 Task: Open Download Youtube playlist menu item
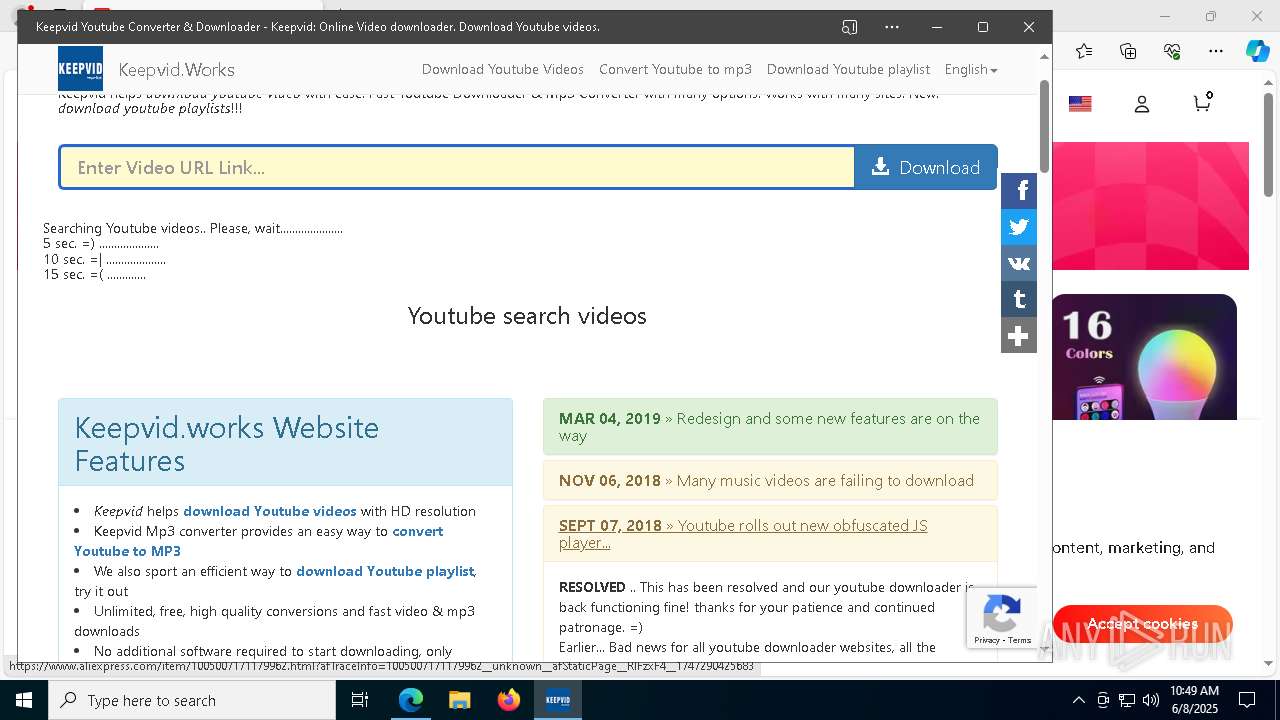(x=848, y=69)
